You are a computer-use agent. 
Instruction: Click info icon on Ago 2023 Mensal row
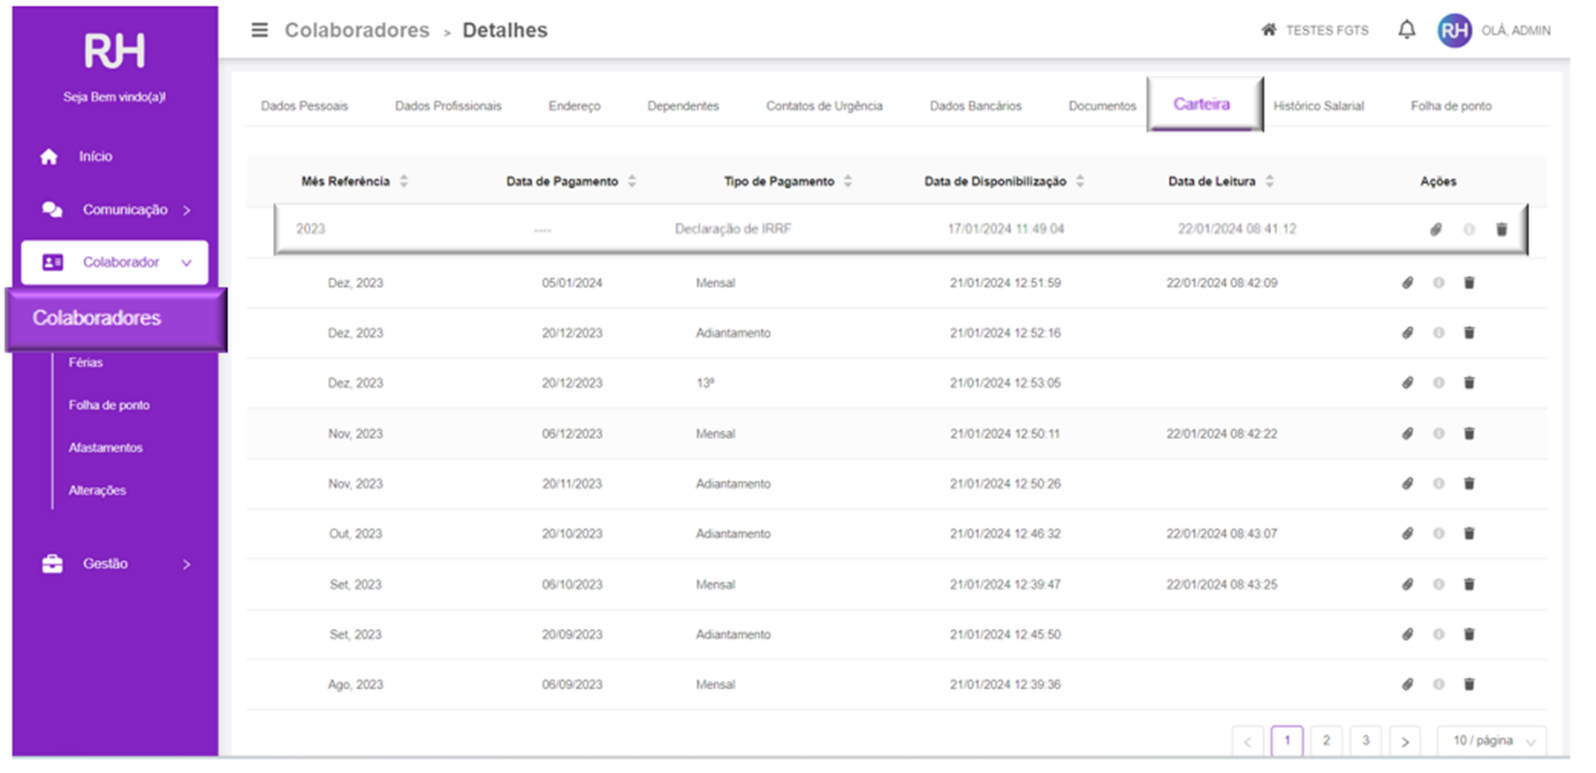click(1438, 685)
